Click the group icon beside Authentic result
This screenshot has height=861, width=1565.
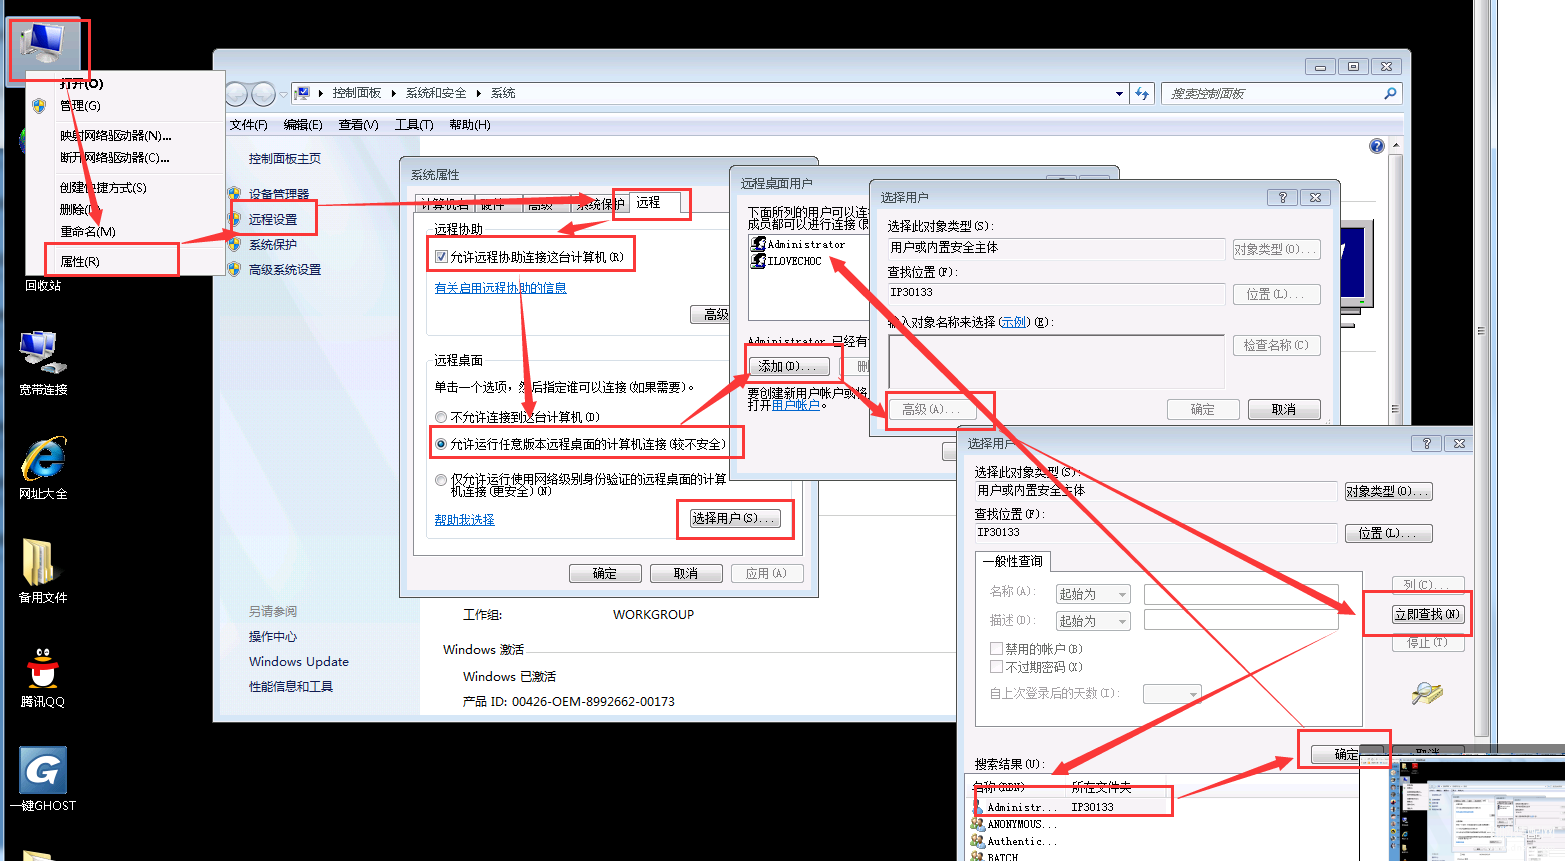pos(978,842)
